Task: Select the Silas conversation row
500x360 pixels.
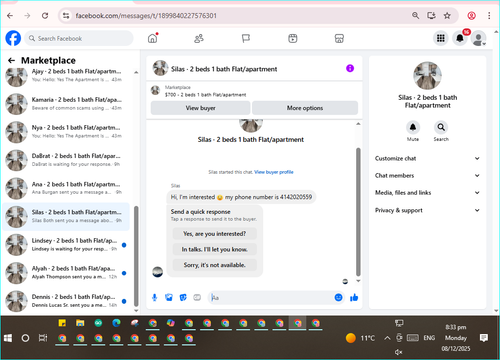Action: [66, 216]
